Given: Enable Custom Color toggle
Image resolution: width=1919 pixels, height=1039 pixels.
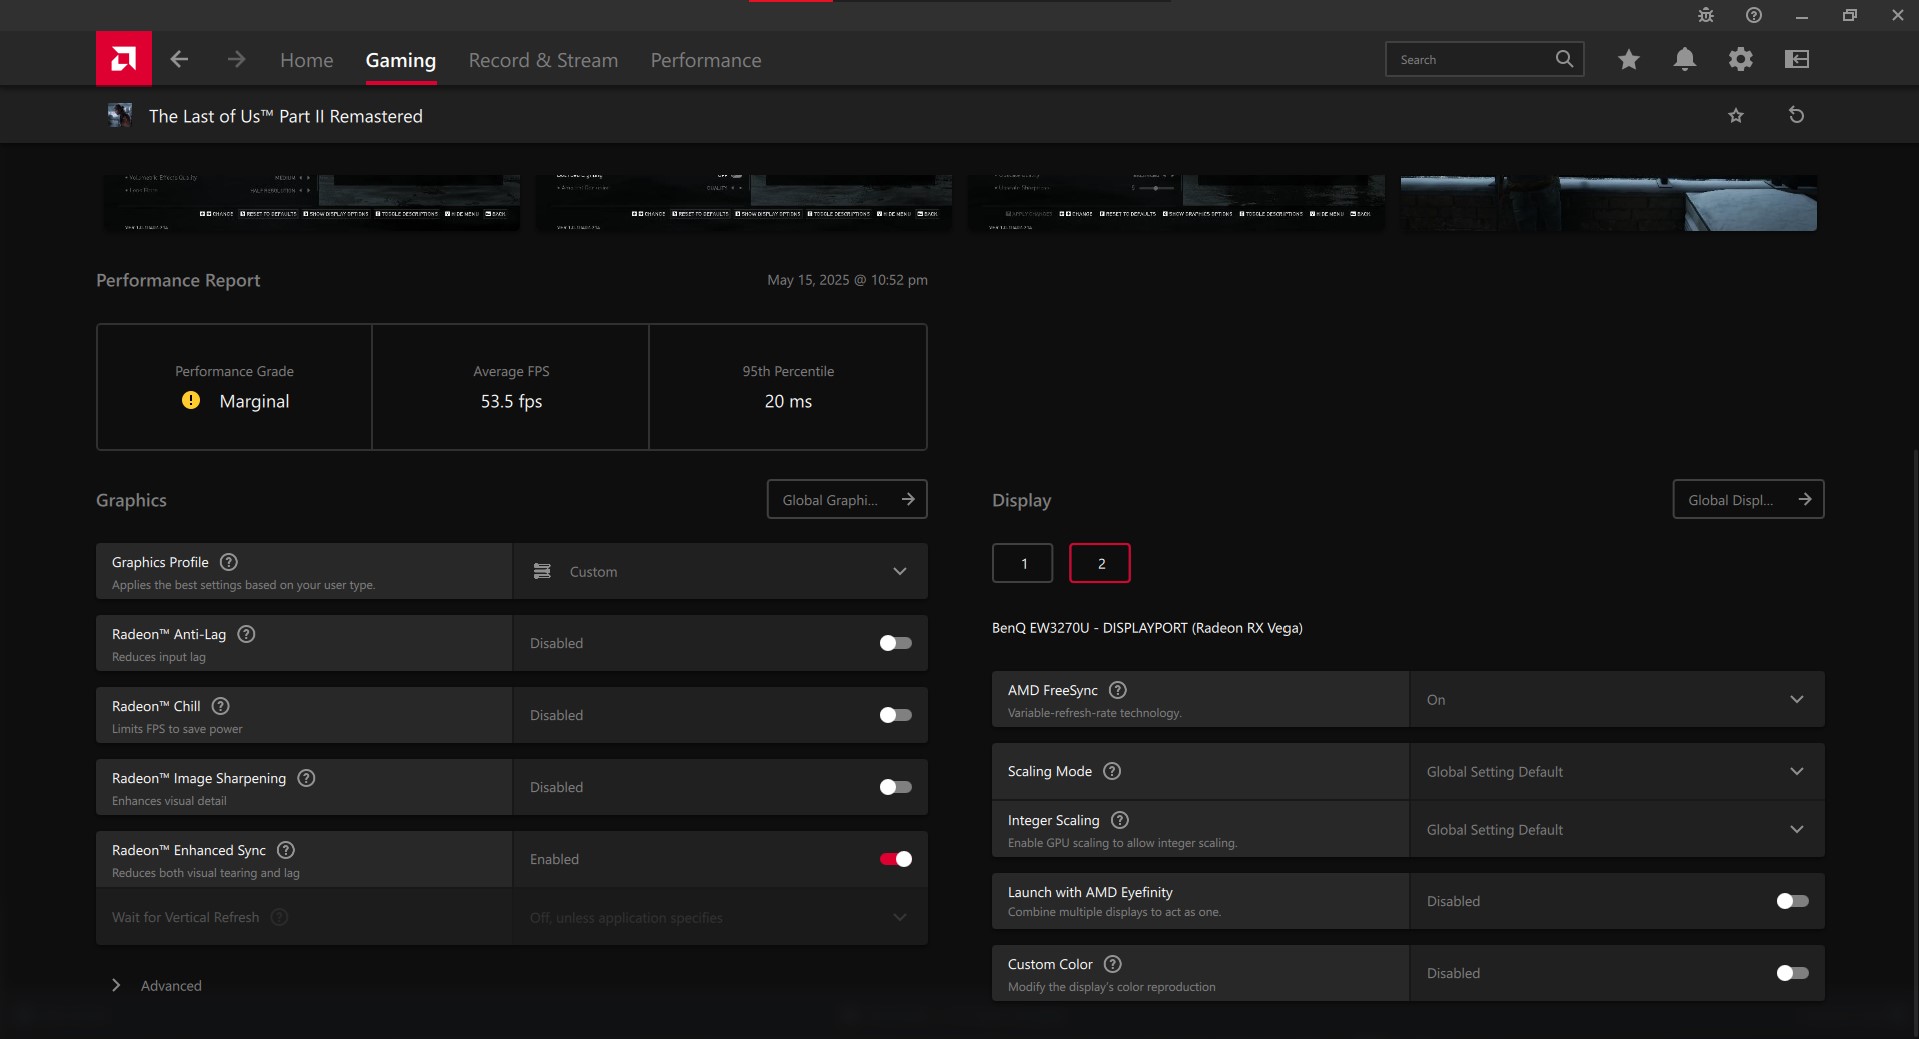Looking at the screenshot, I should (1792, 973).
